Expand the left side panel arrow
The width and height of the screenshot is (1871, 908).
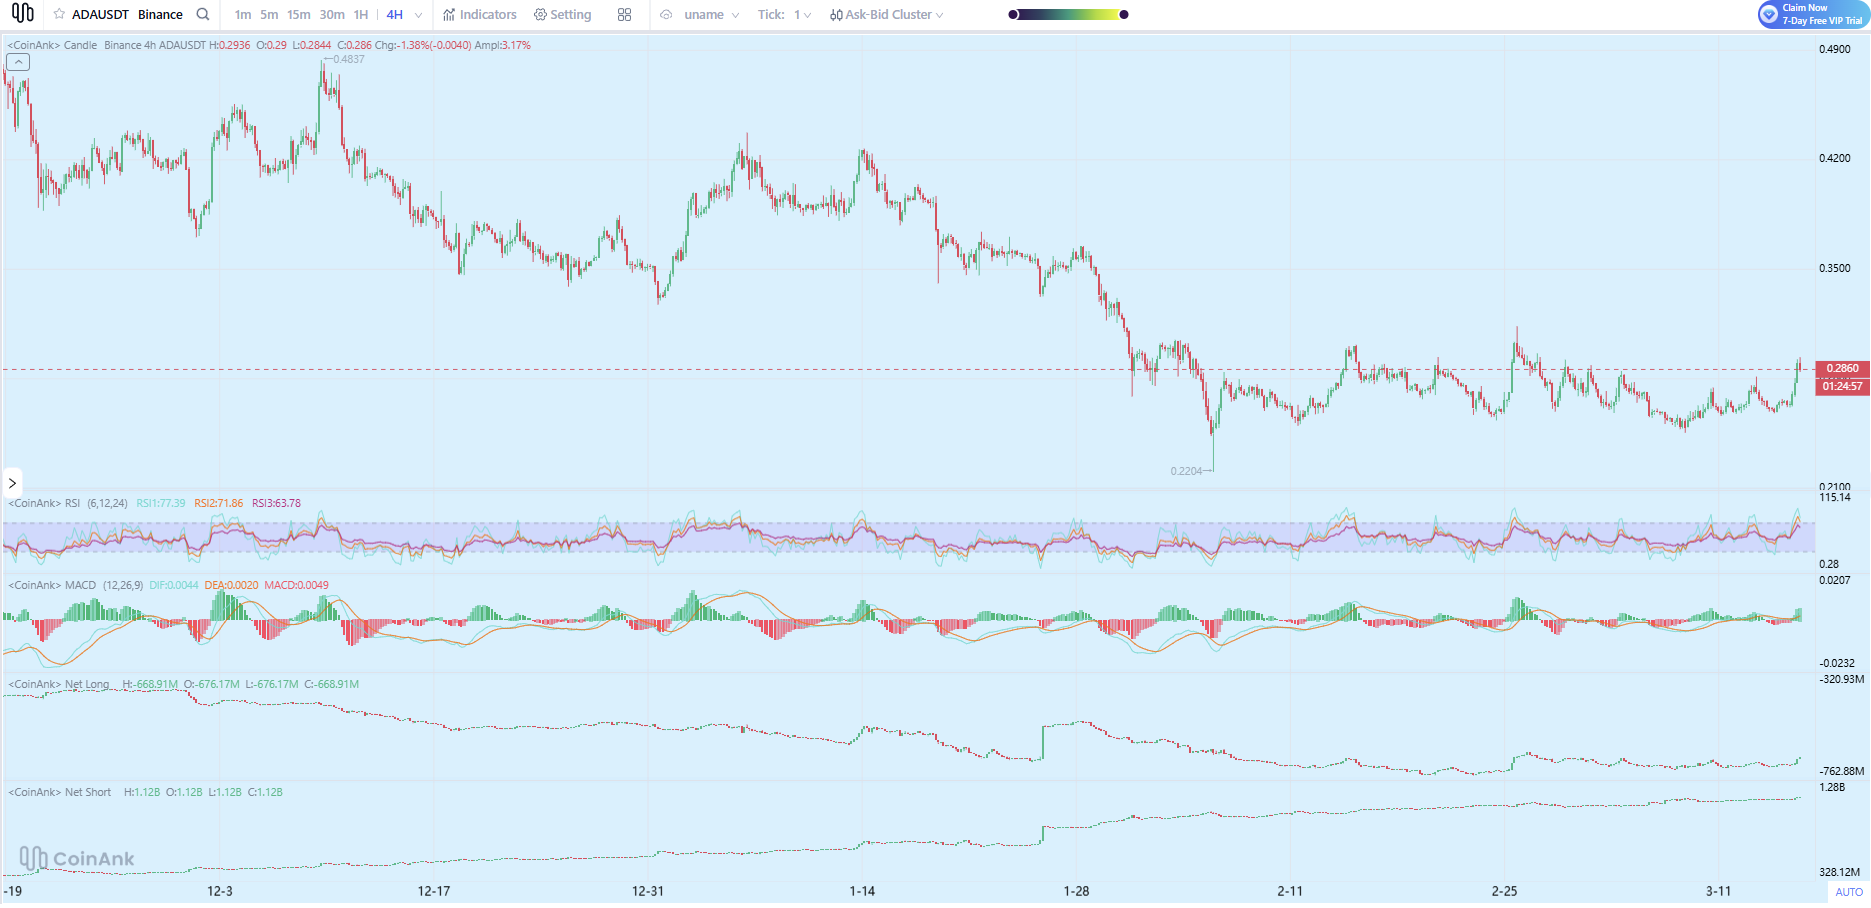[12, 484]
